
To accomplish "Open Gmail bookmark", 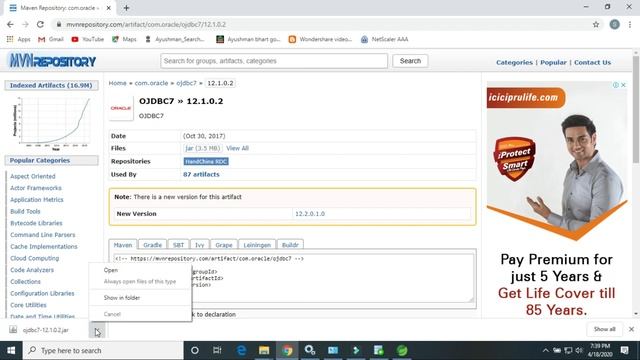I will pyautogui.click(x=51, y=39).
